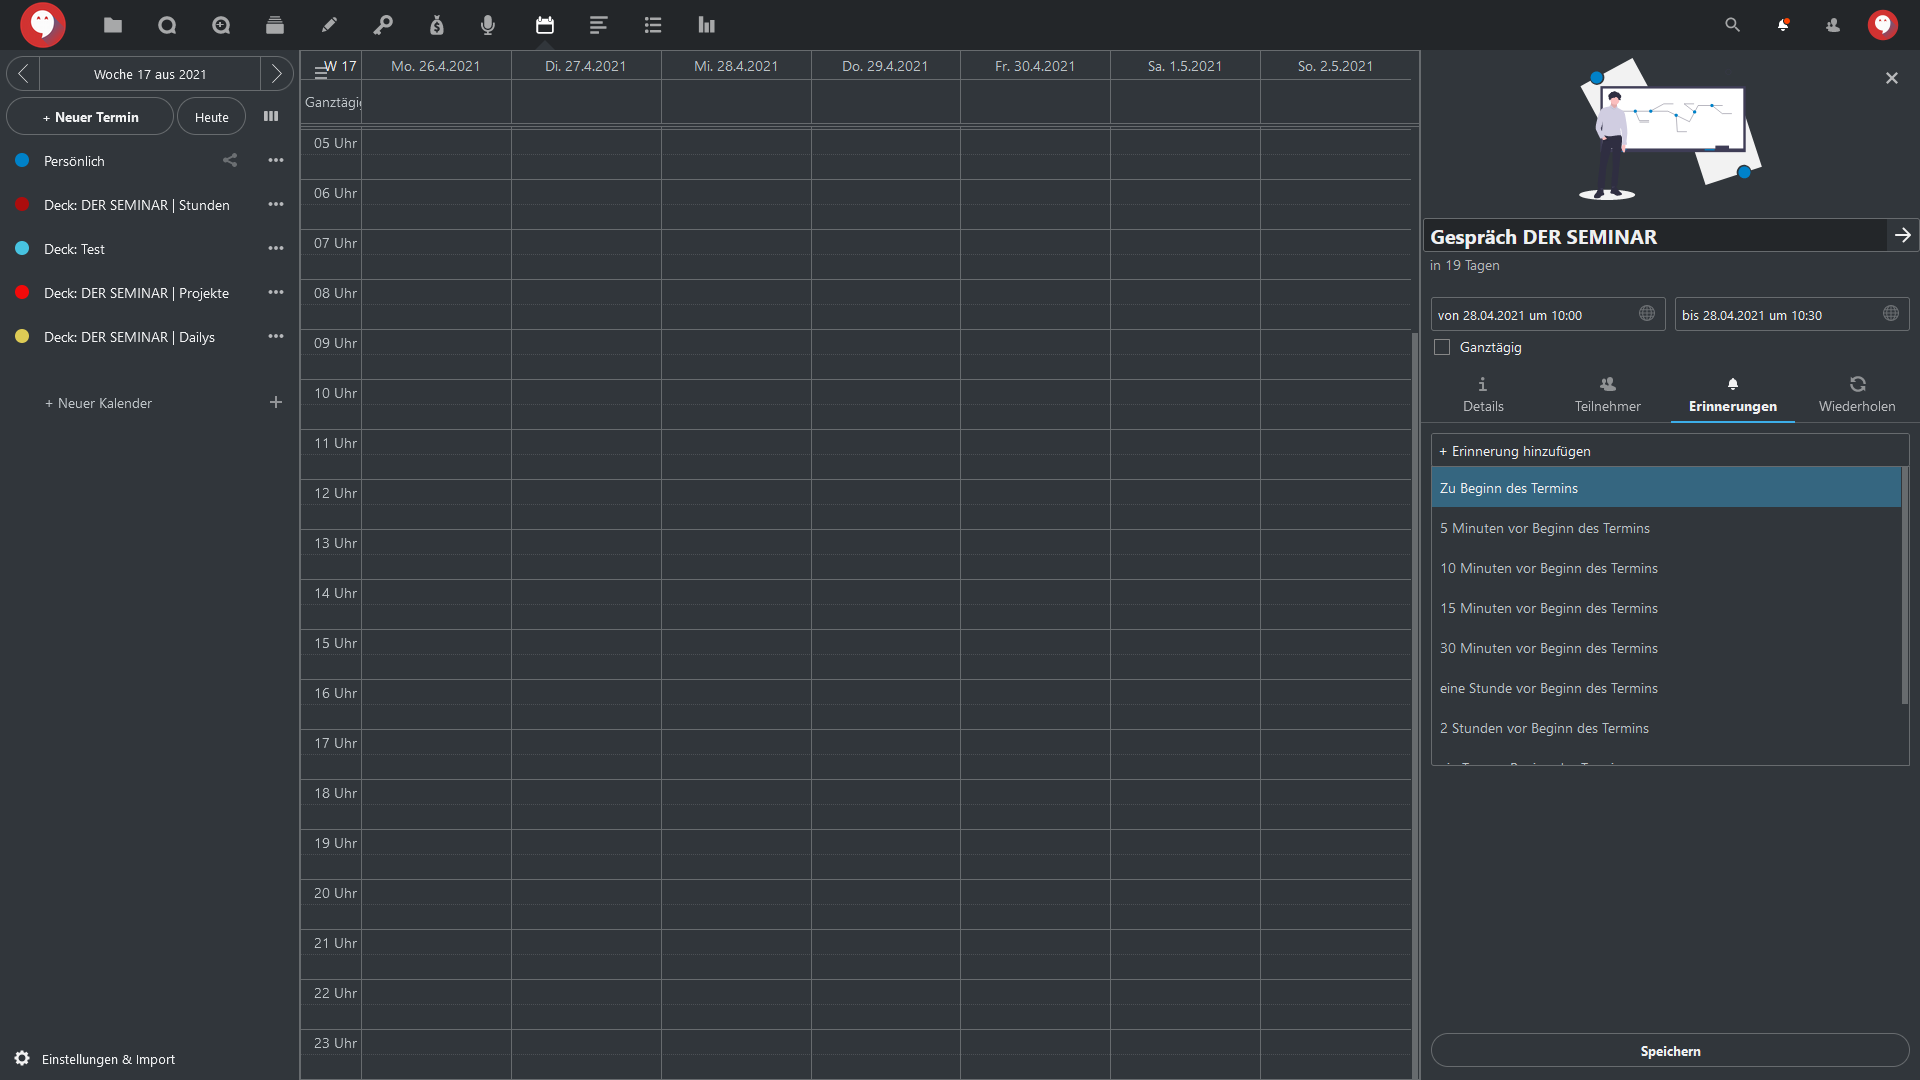
Task: Click the notifications bell icon
Action: point(1783,25)
